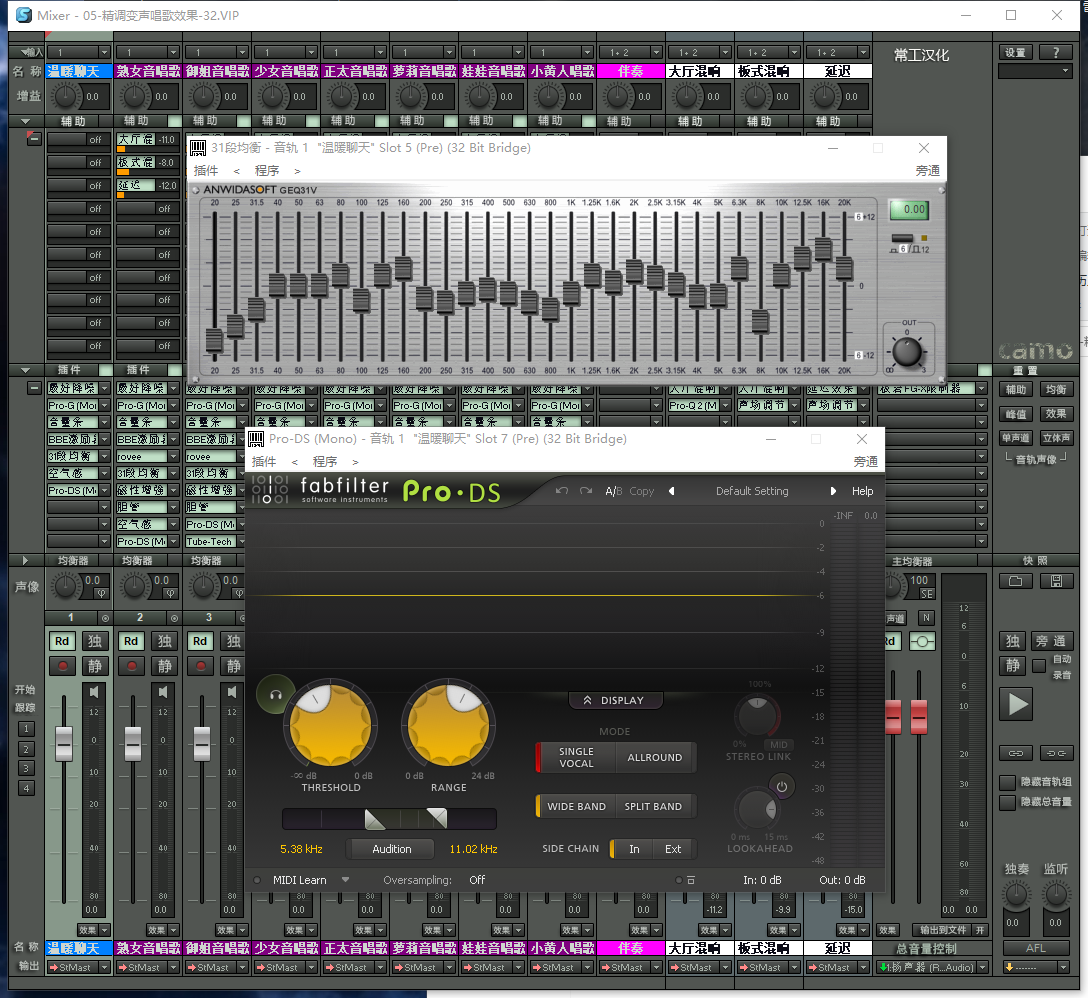Open the output dropdown for channel 1 StMast
This screenshot has width=1088, height=998.
[104, 967]
